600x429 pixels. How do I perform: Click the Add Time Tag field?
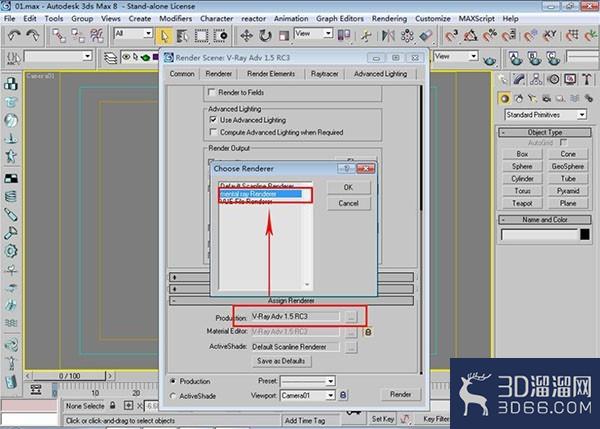click(x=305, y=420)
